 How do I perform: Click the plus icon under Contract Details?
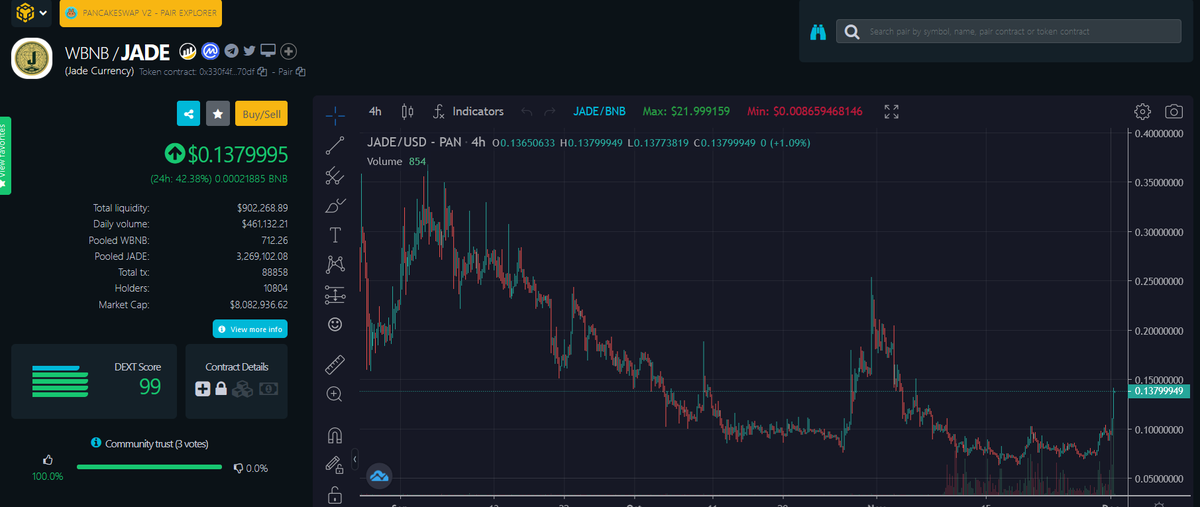(202, 388)
